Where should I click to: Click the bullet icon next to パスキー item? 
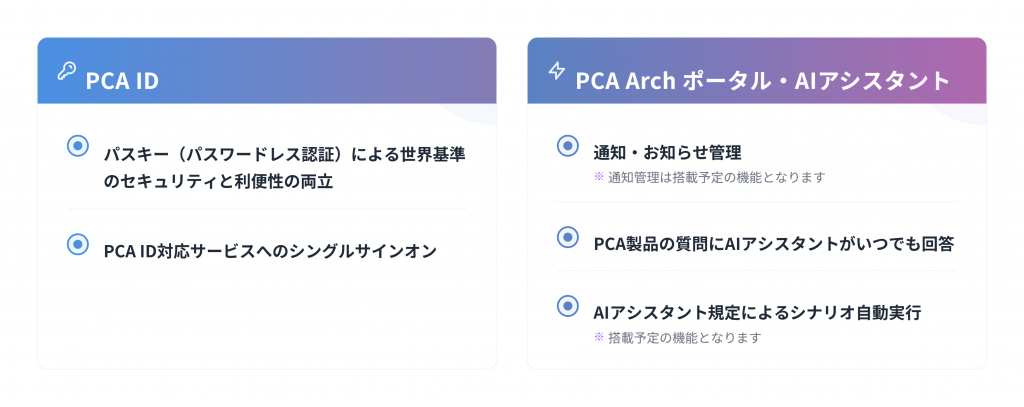77,146
